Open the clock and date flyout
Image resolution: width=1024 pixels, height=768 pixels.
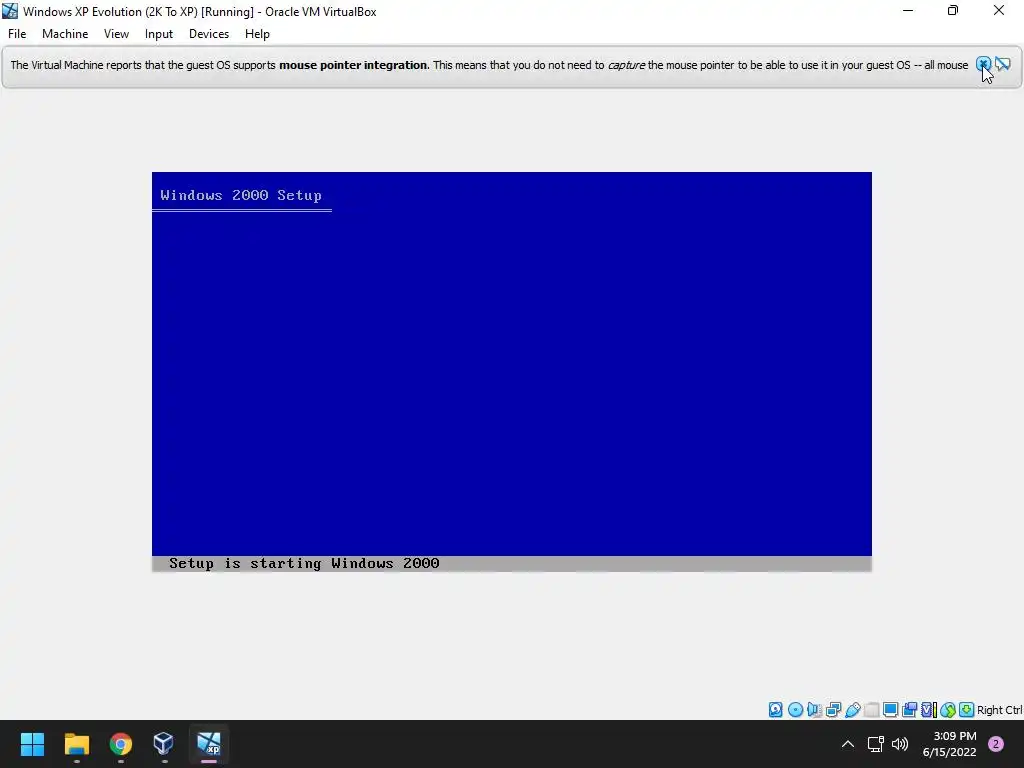(x=950, y=744)
